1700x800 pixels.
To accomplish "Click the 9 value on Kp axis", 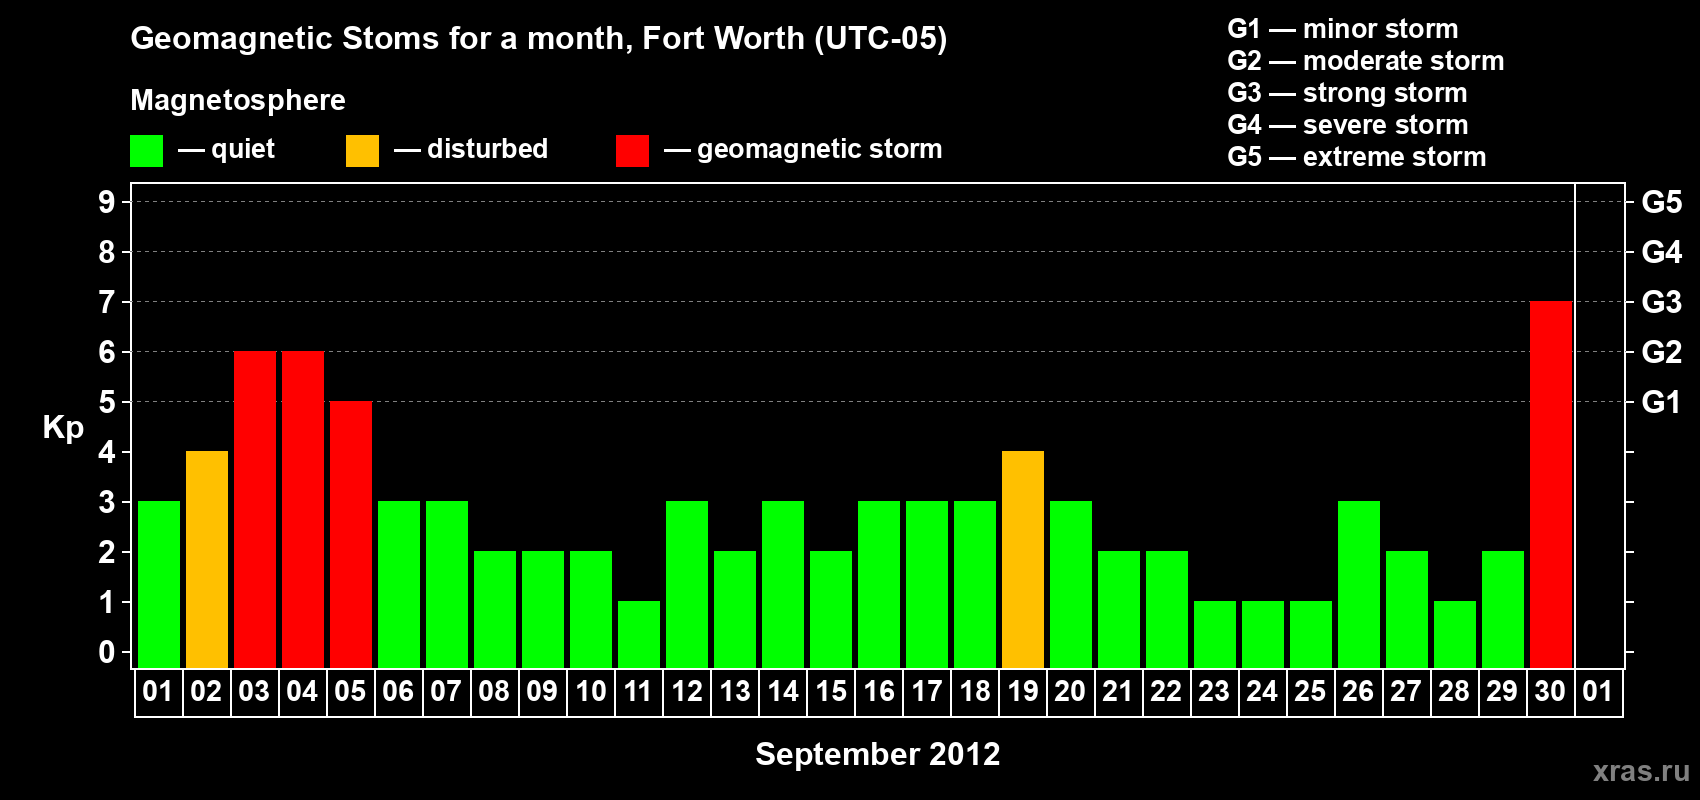I will point(107,202).
